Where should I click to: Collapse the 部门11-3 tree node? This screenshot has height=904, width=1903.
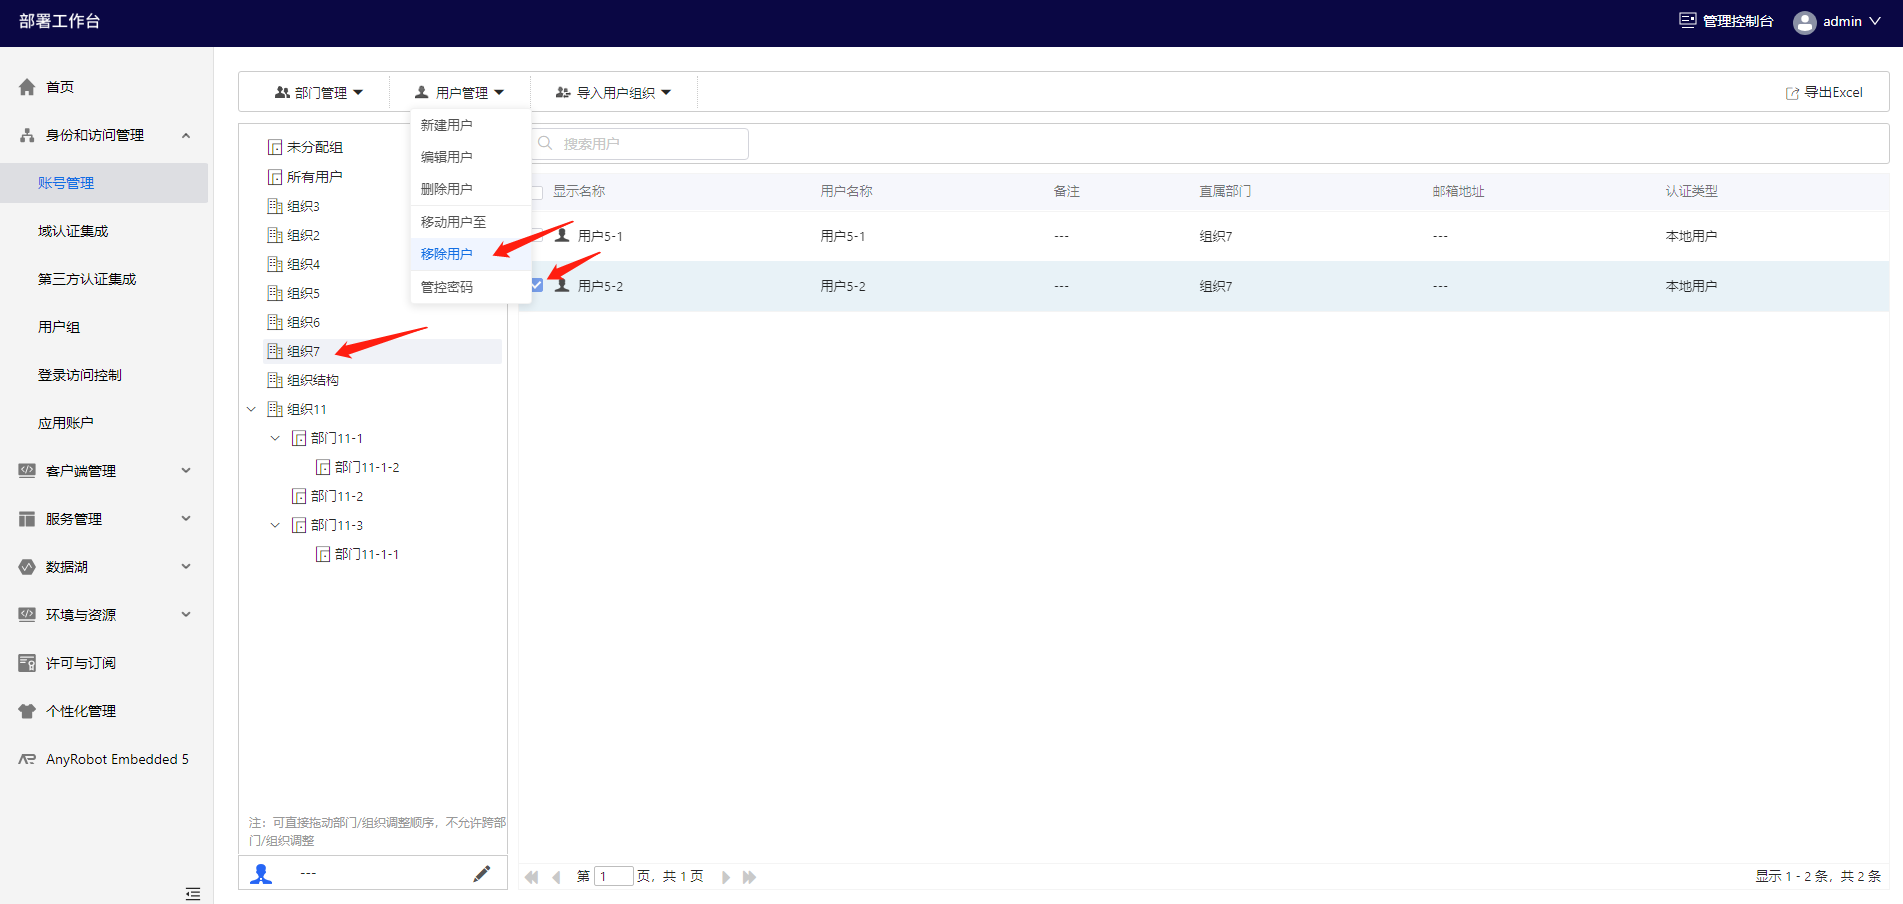point(276,525)
